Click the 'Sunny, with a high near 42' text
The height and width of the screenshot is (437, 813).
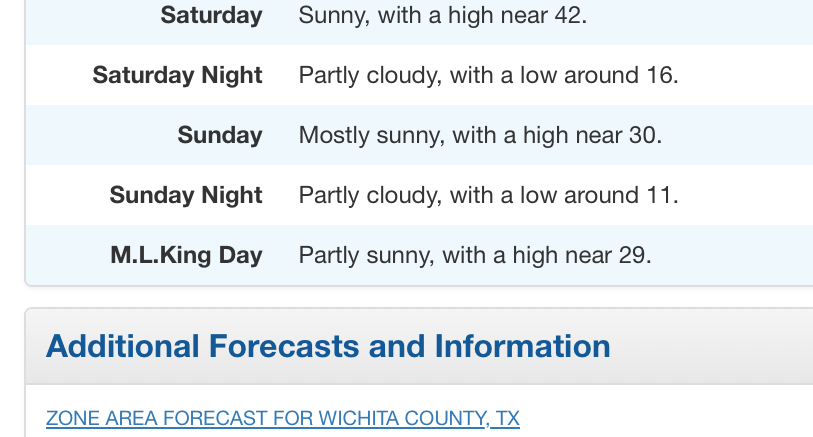[x=443, y=16]
